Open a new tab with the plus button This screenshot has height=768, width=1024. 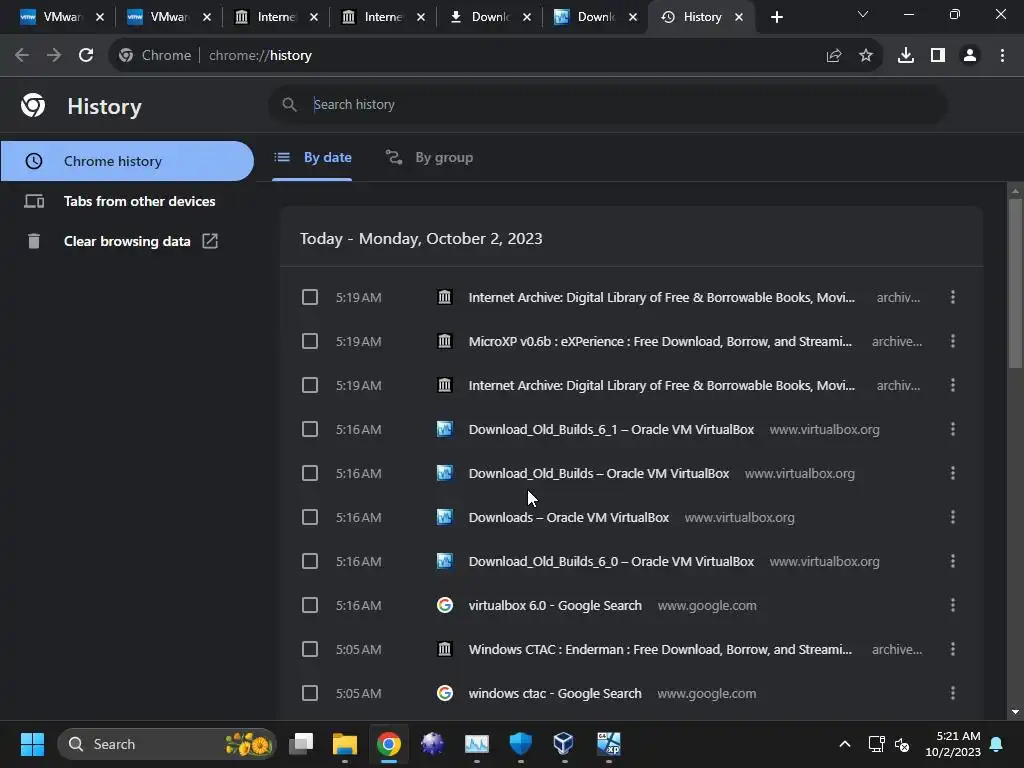[x=776, y=17]
